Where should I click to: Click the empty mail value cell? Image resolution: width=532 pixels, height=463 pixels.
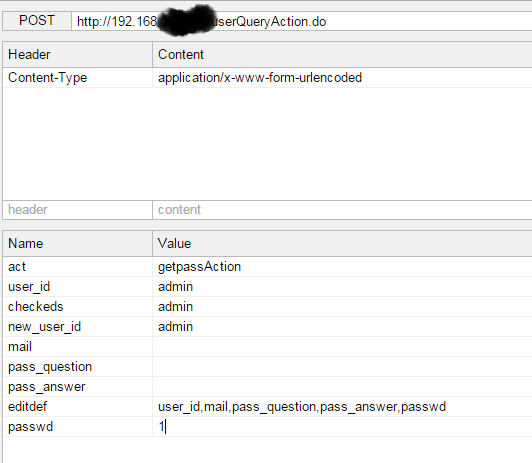tap(342, 347)
